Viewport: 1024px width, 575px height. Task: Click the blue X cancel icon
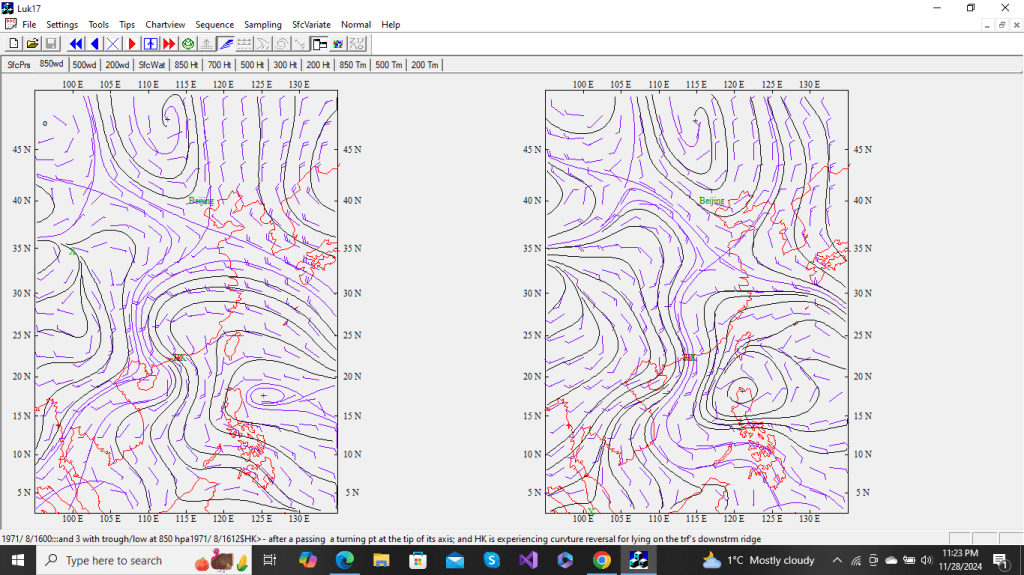click(x=113, y=44)
